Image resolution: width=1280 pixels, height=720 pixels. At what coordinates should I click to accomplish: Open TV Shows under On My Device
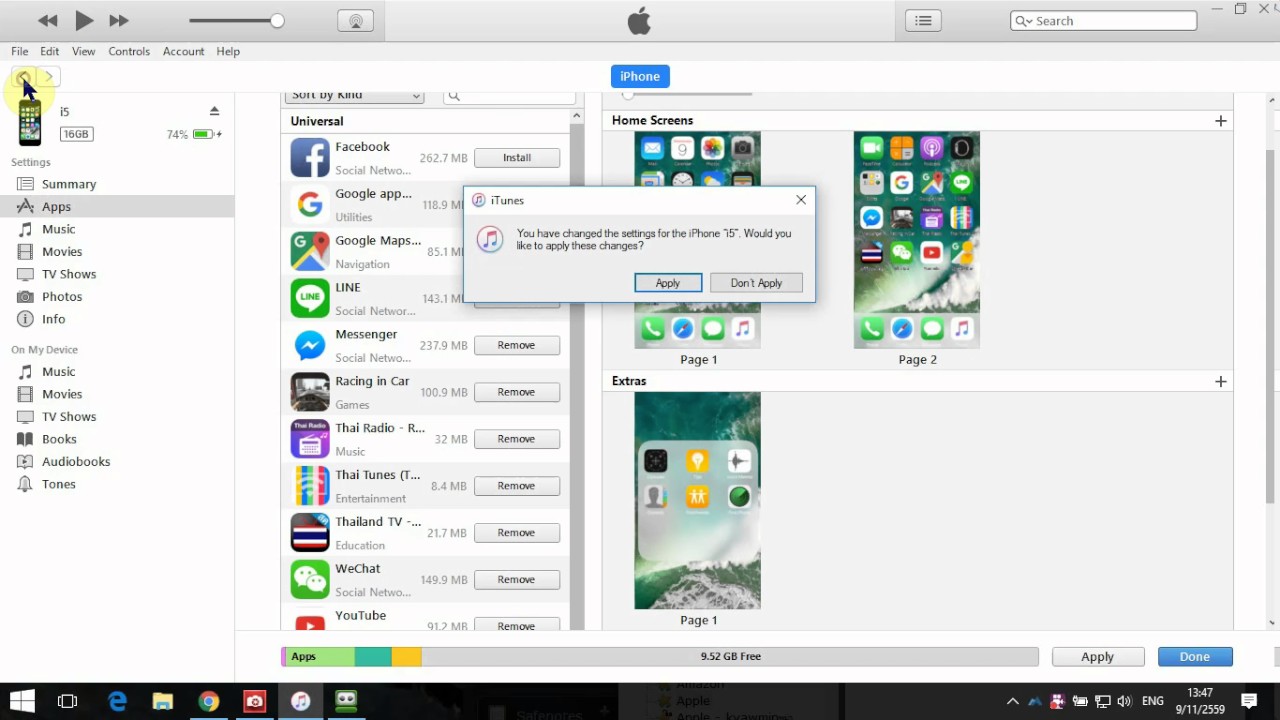(69, 416)
